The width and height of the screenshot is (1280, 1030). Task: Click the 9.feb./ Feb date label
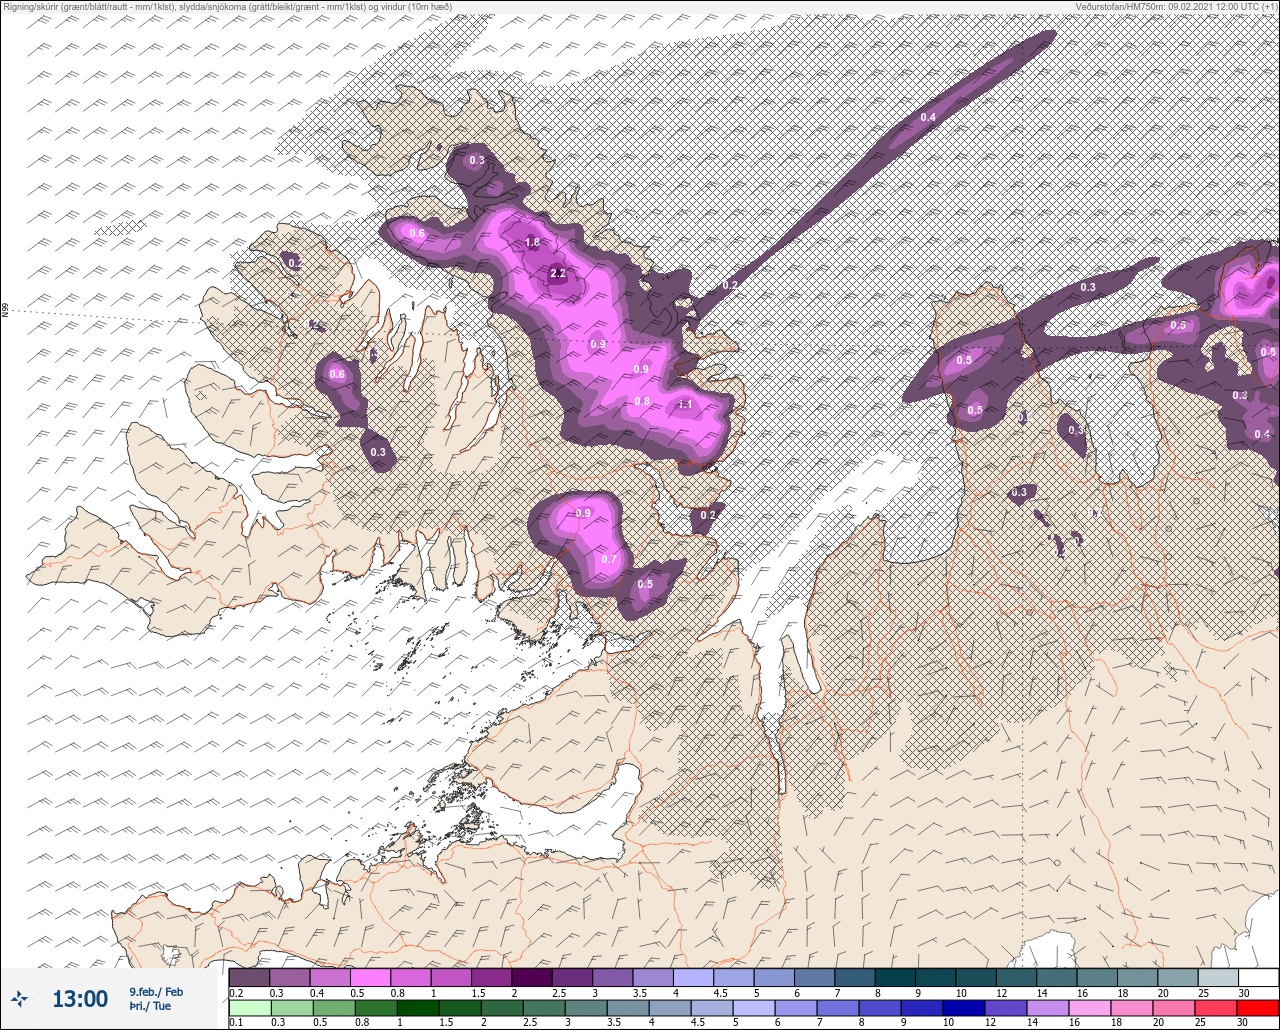(x=156, y=992)
